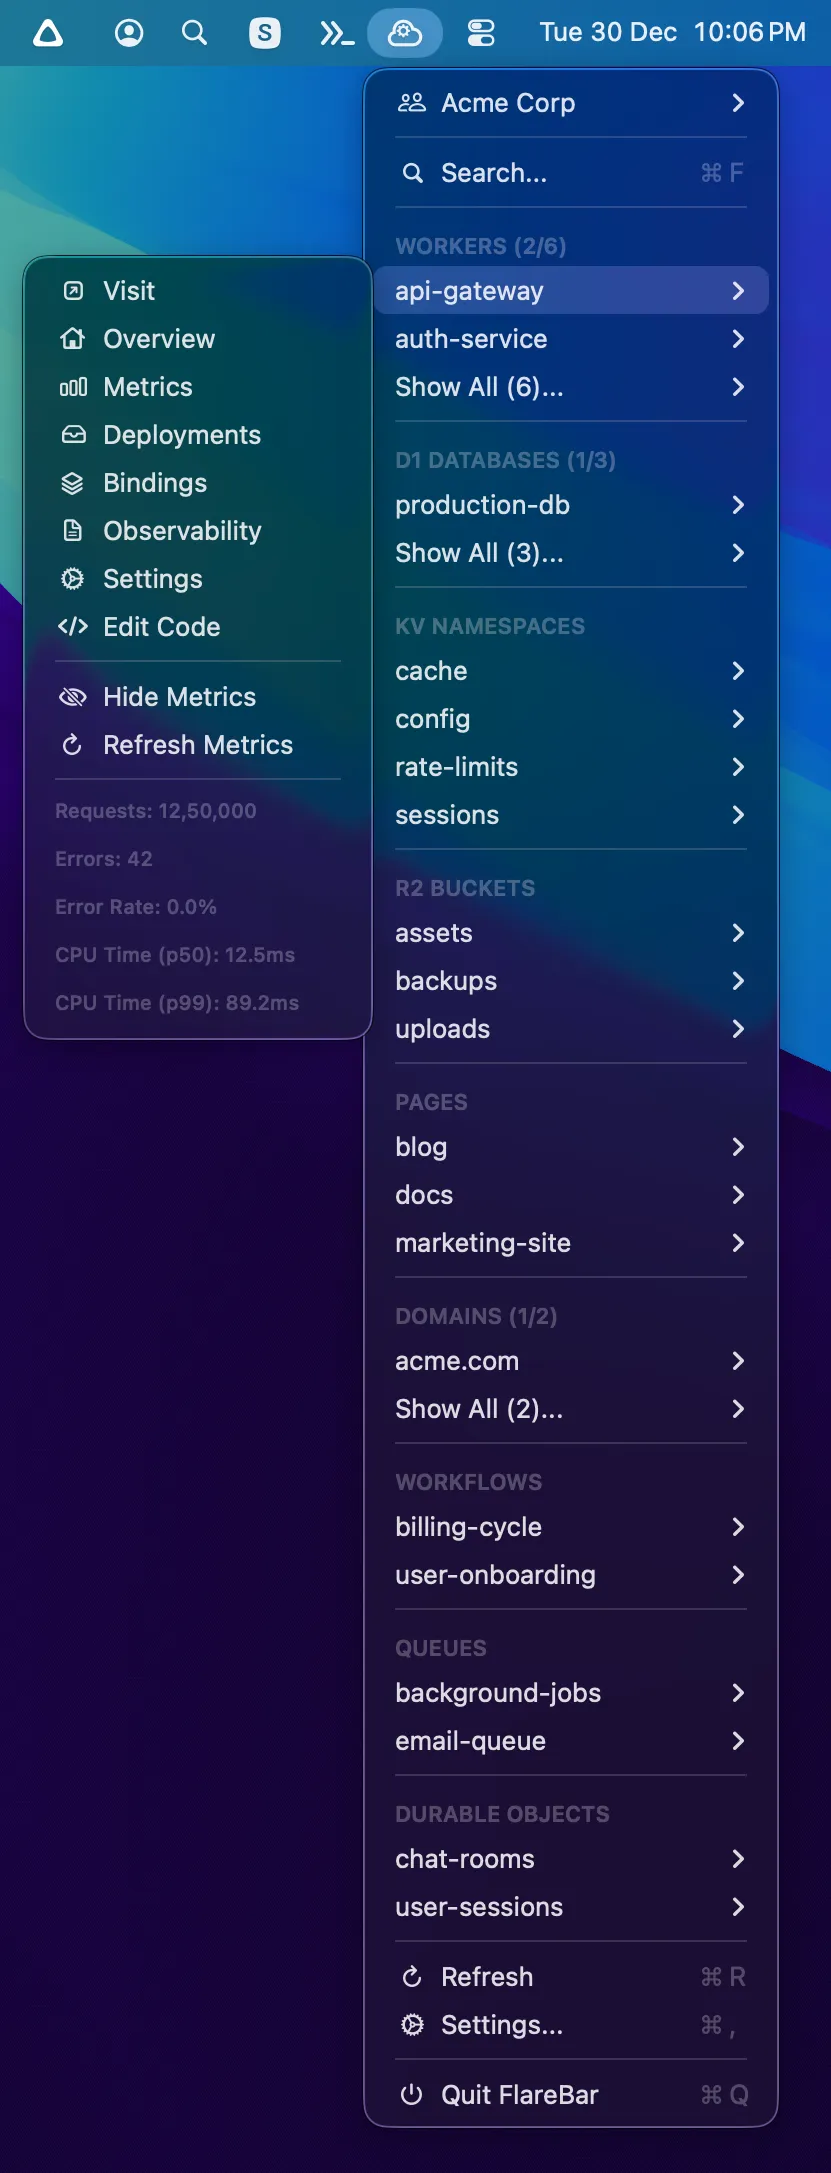
Task: Expand Show All (3) databases chevron
Action: tap(738, 553)
